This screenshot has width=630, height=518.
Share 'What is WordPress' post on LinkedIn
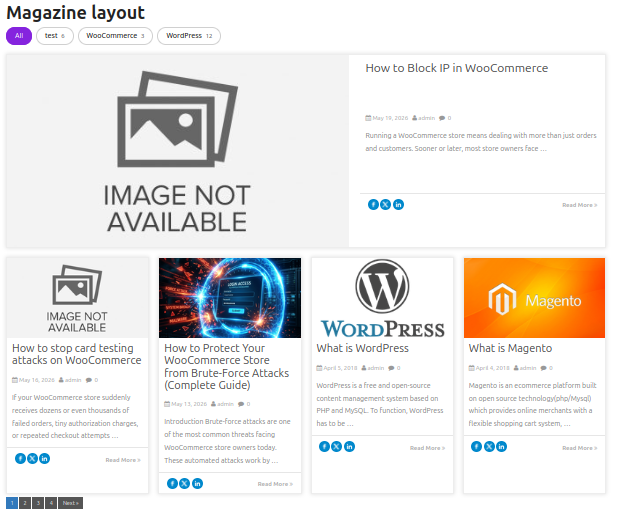pyautogui.click(x=350, y=446)
